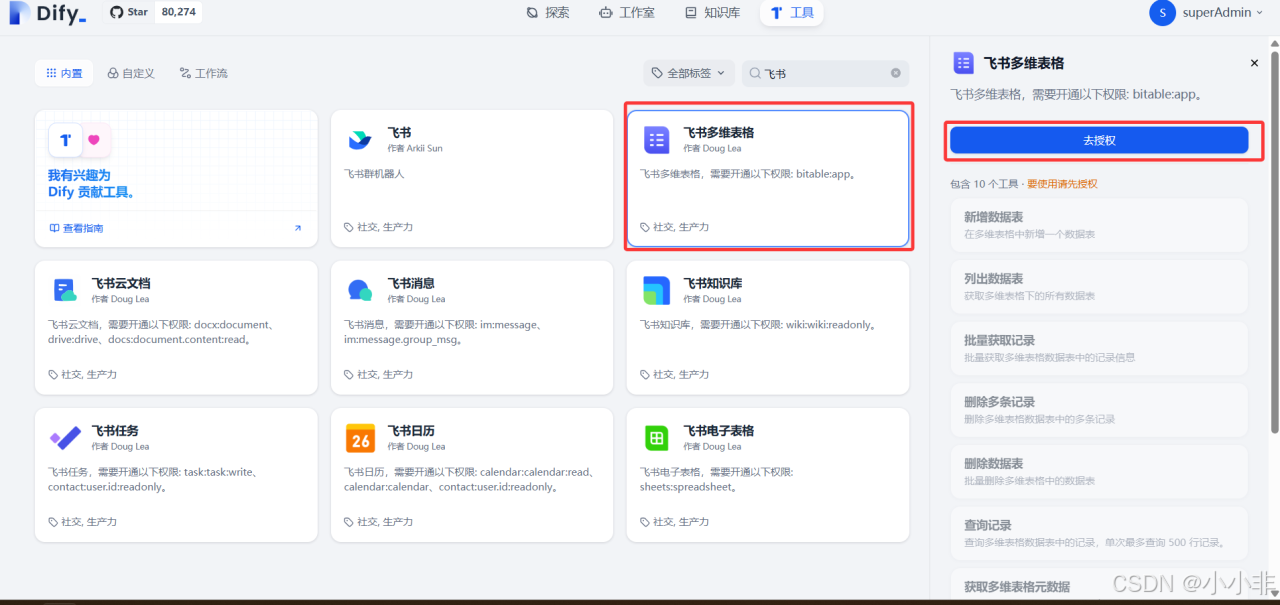This screenshot has width=1280, height=605.
Task: Click the search field containing 飞书
Action: click(x=826, y=73)
